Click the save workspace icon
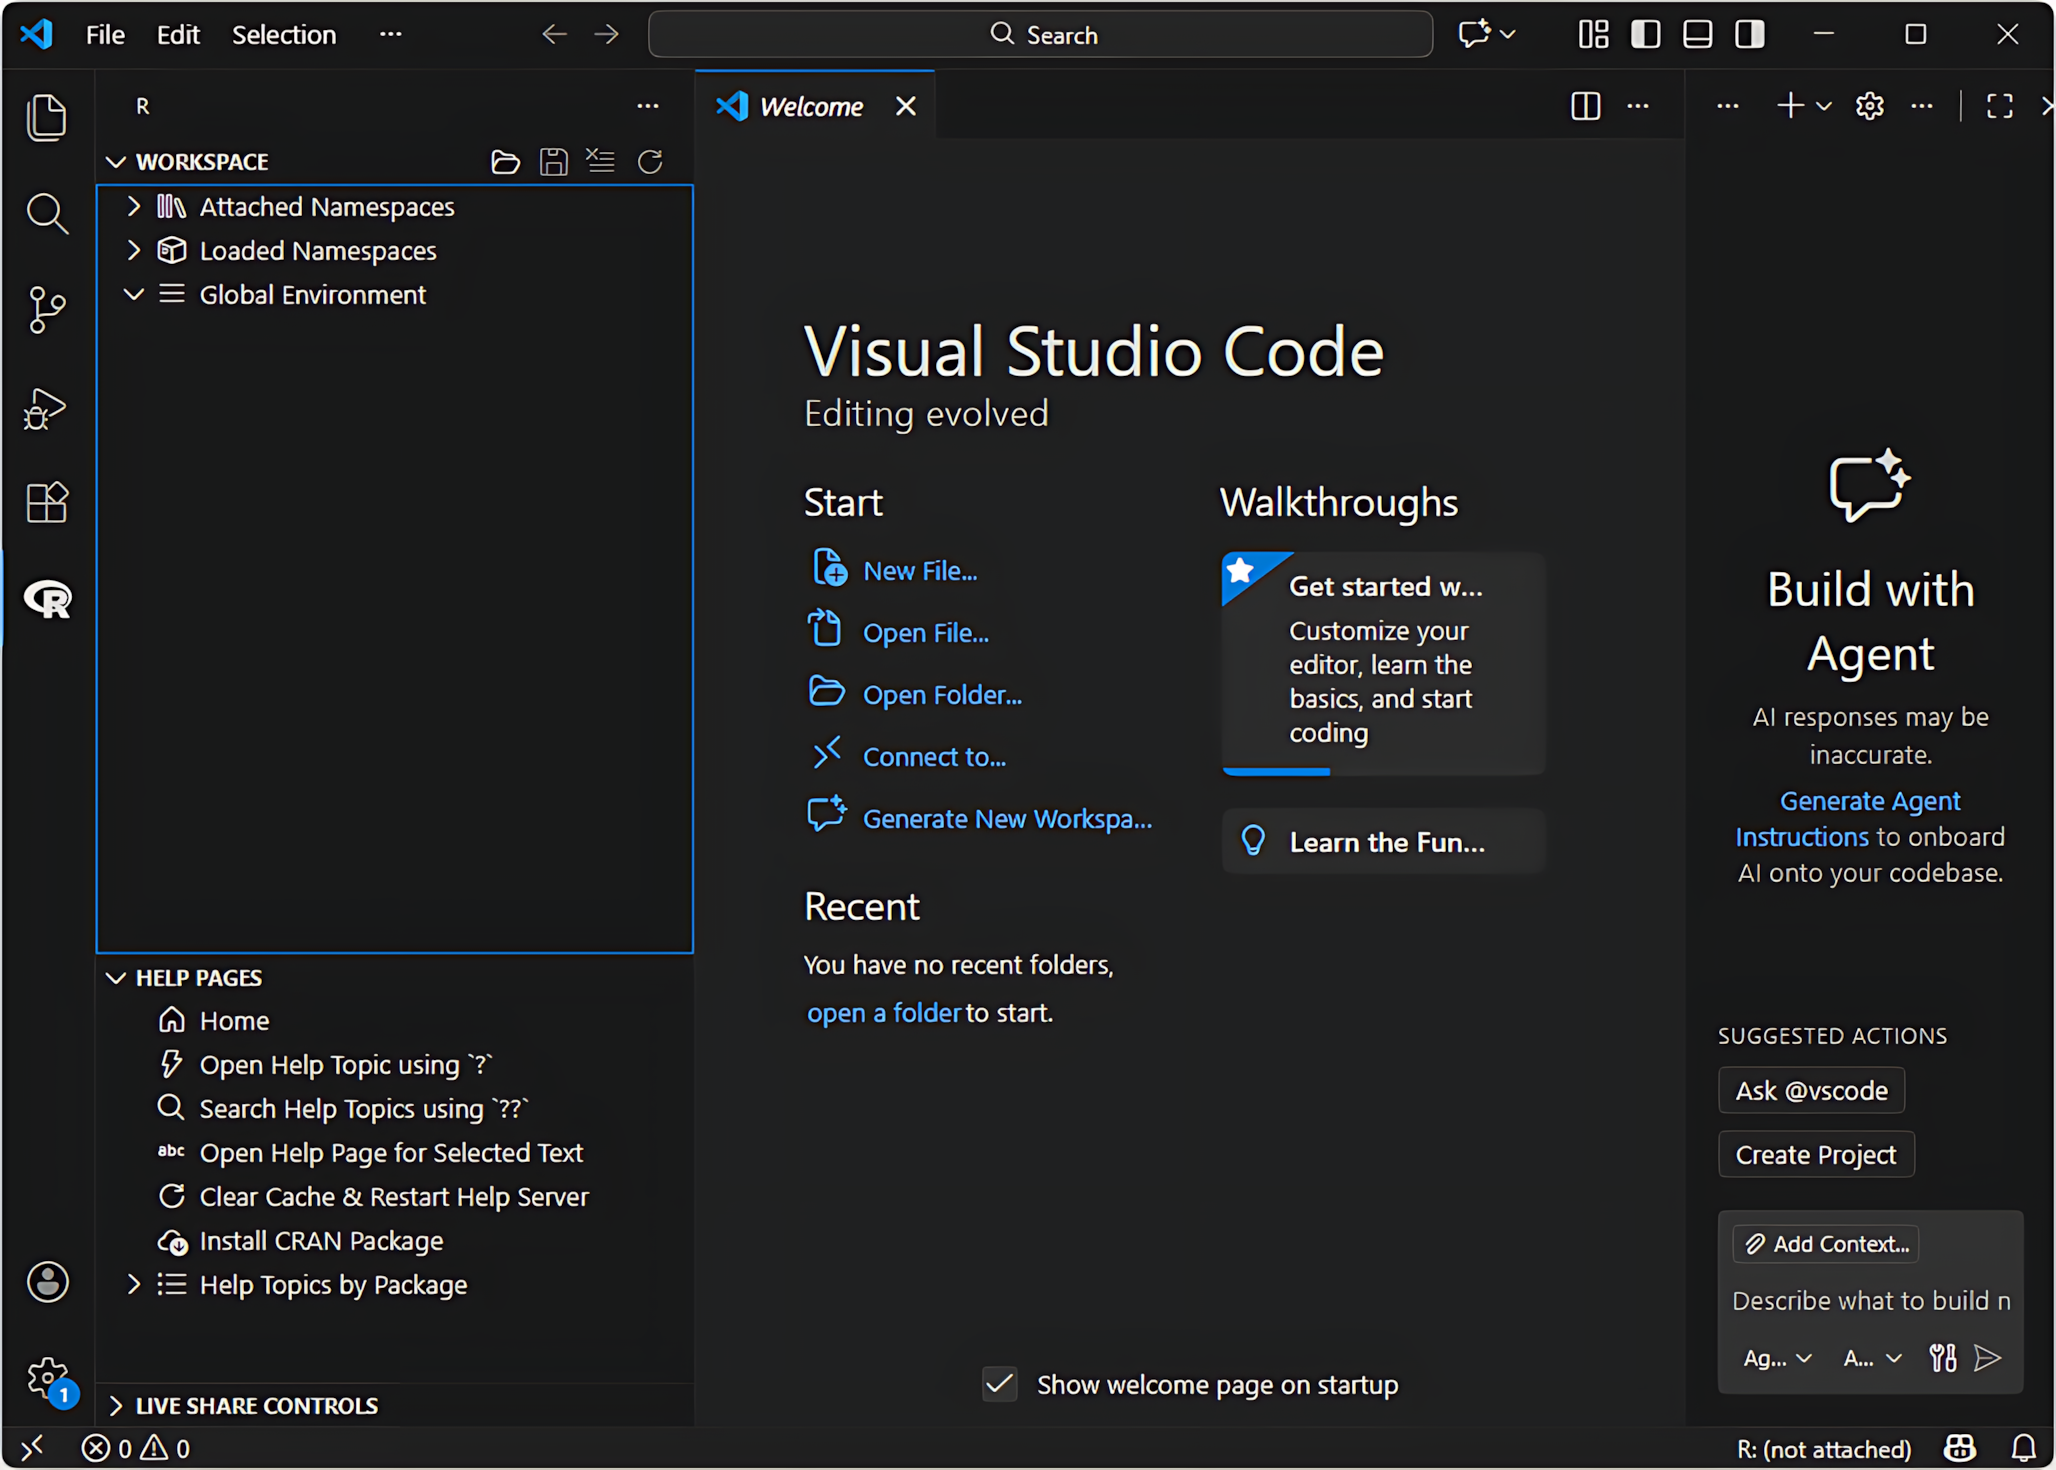Image resolution: width=2056 pixels, height=1470 pixels. 553,162
